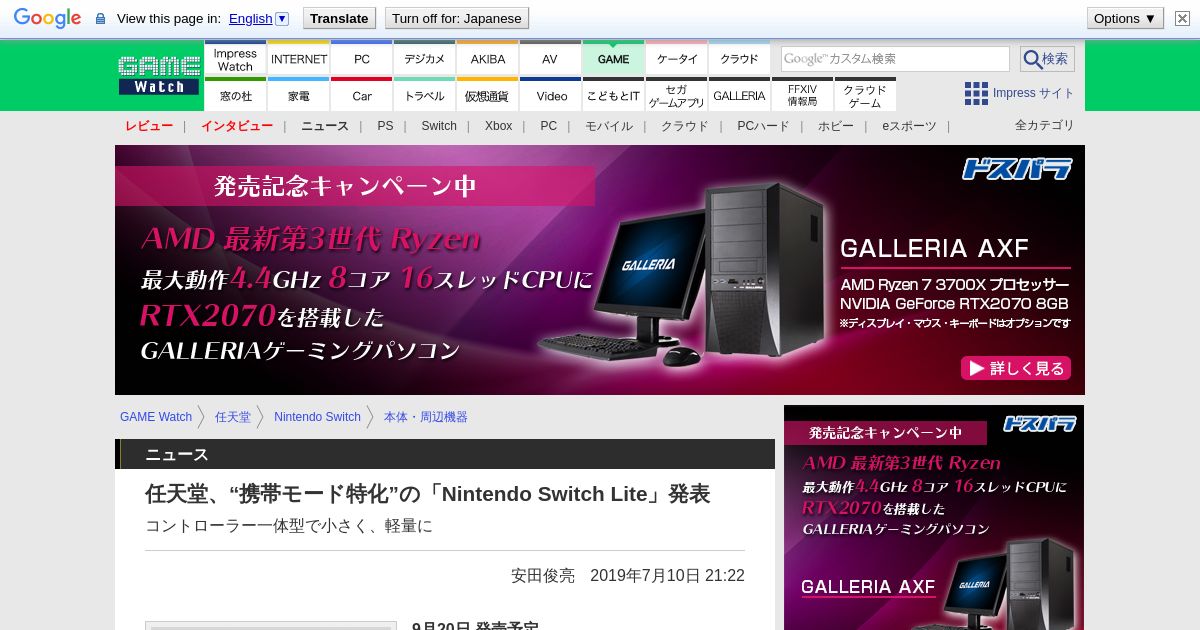Open the クラウド ゲーム tab

pos(865,95)
